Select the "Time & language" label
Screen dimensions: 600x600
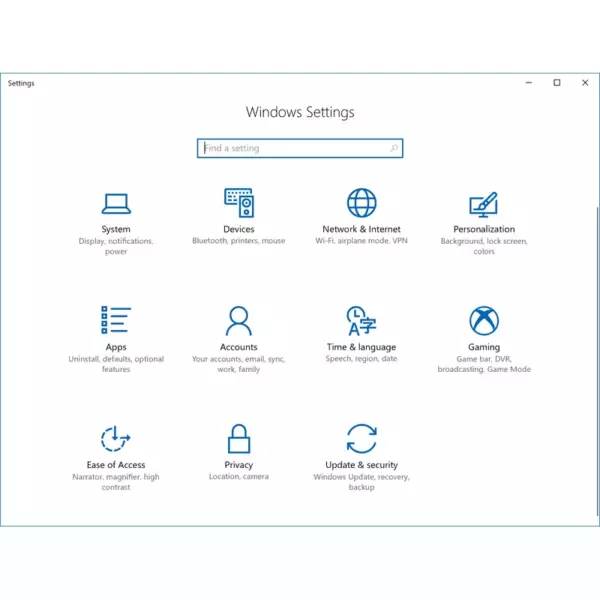point(361,347)
